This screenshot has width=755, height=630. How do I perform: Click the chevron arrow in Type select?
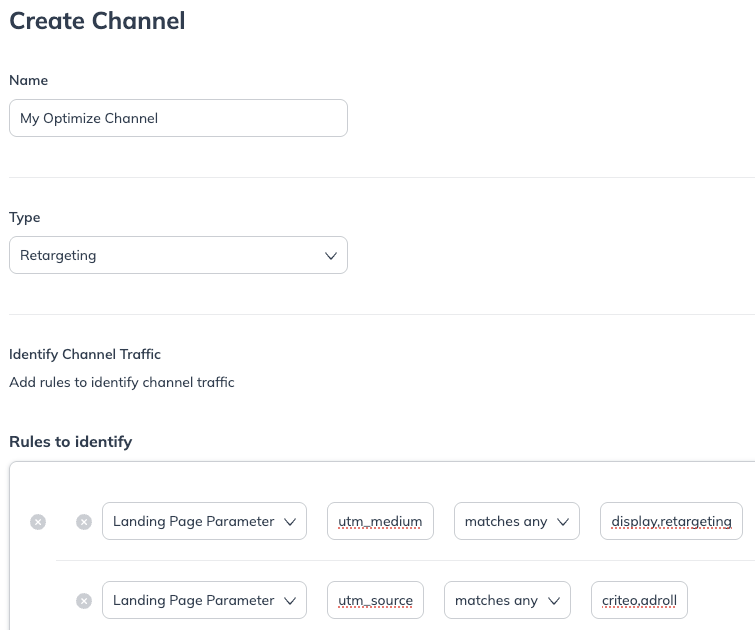point(331,256)
